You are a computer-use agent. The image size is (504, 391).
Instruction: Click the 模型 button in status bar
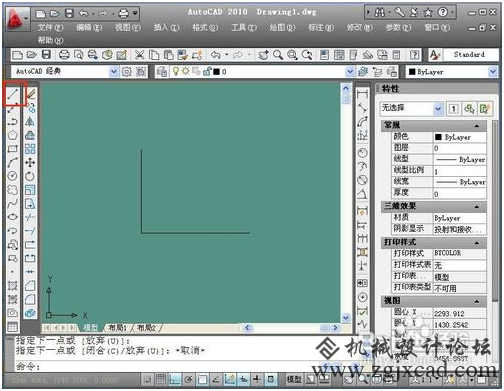pyautogui.click(x=294, y=379)
